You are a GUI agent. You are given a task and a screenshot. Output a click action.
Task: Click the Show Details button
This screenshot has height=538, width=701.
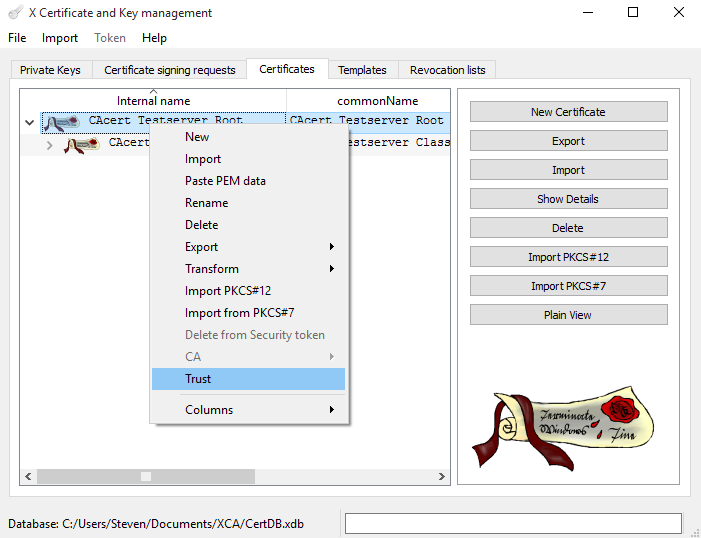568,199
